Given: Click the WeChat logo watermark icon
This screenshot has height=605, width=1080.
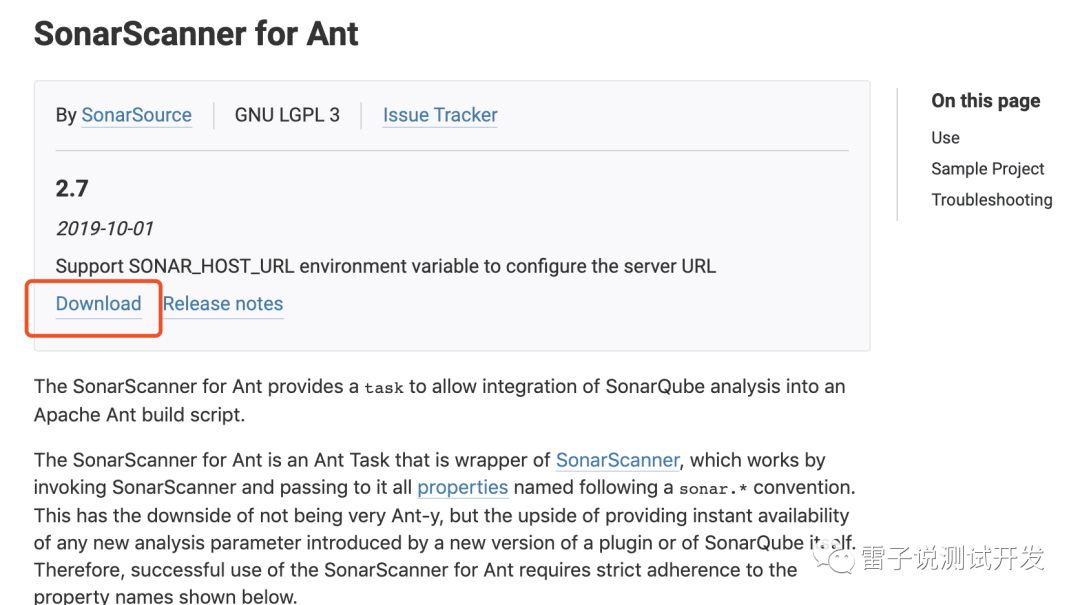Looking at the screenshot, I should click(833, 556).
